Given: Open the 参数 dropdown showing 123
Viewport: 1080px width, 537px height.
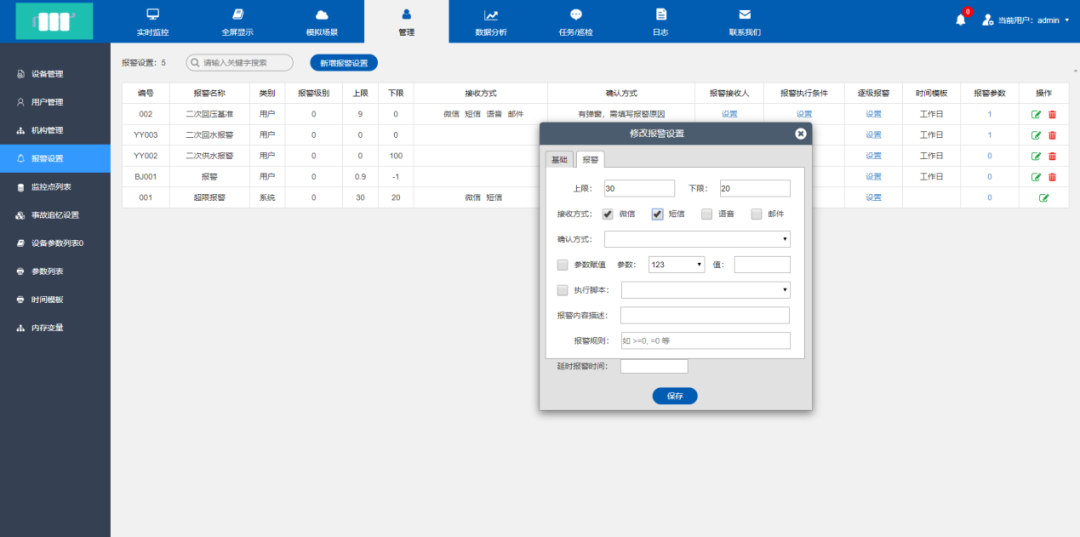Looking at the screenshot, I should (x=676, y=264).
